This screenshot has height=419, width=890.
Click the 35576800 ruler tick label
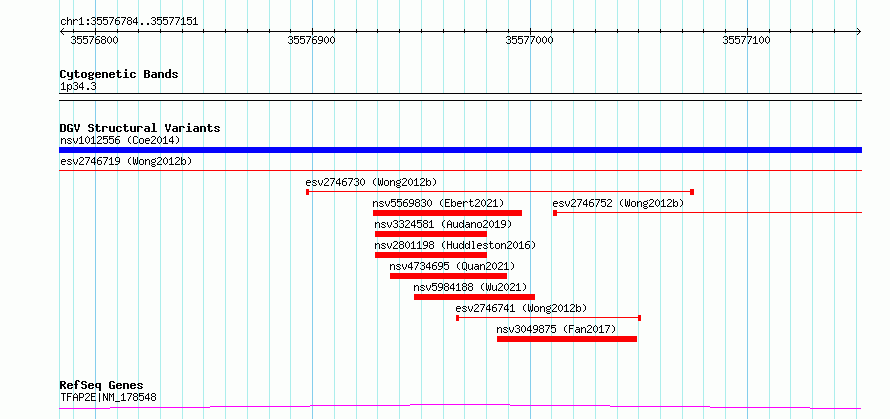click(x=94, y=40)
